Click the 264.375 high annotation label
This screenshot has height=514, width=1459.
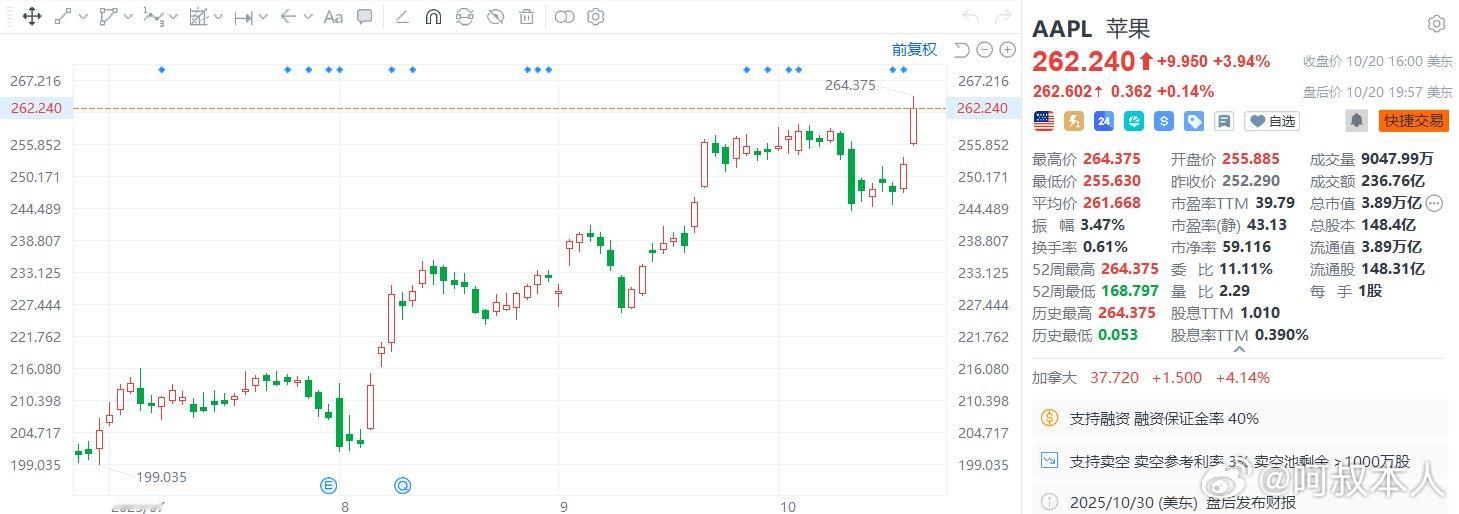pos(850,86)
